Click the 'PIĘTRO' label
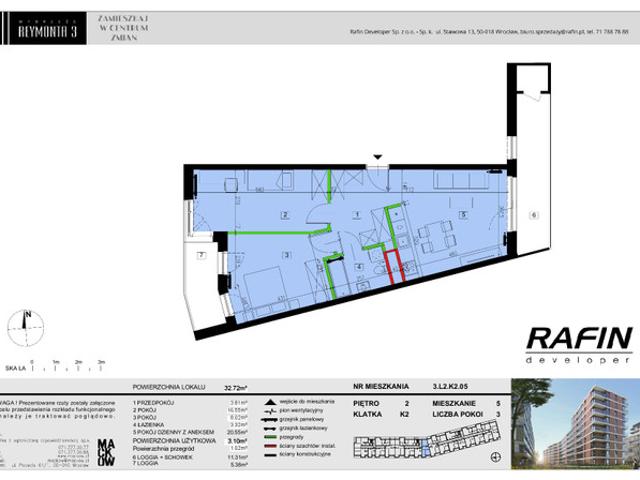 pos(366,403)
